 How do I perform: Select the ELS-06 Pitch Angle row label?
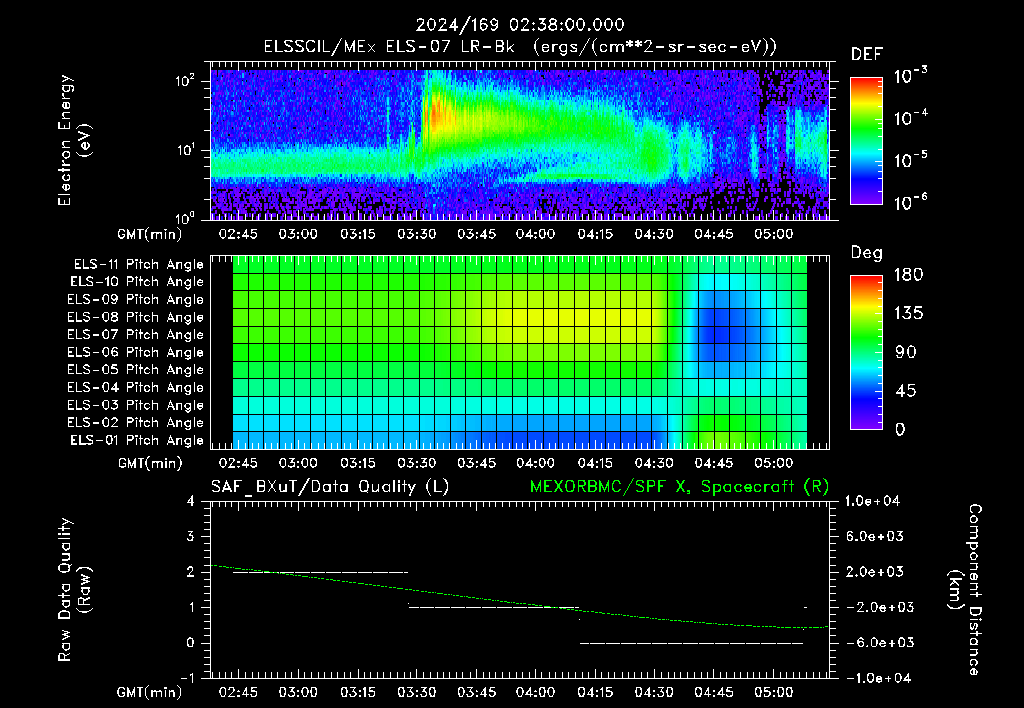click(x=135, y=353)
